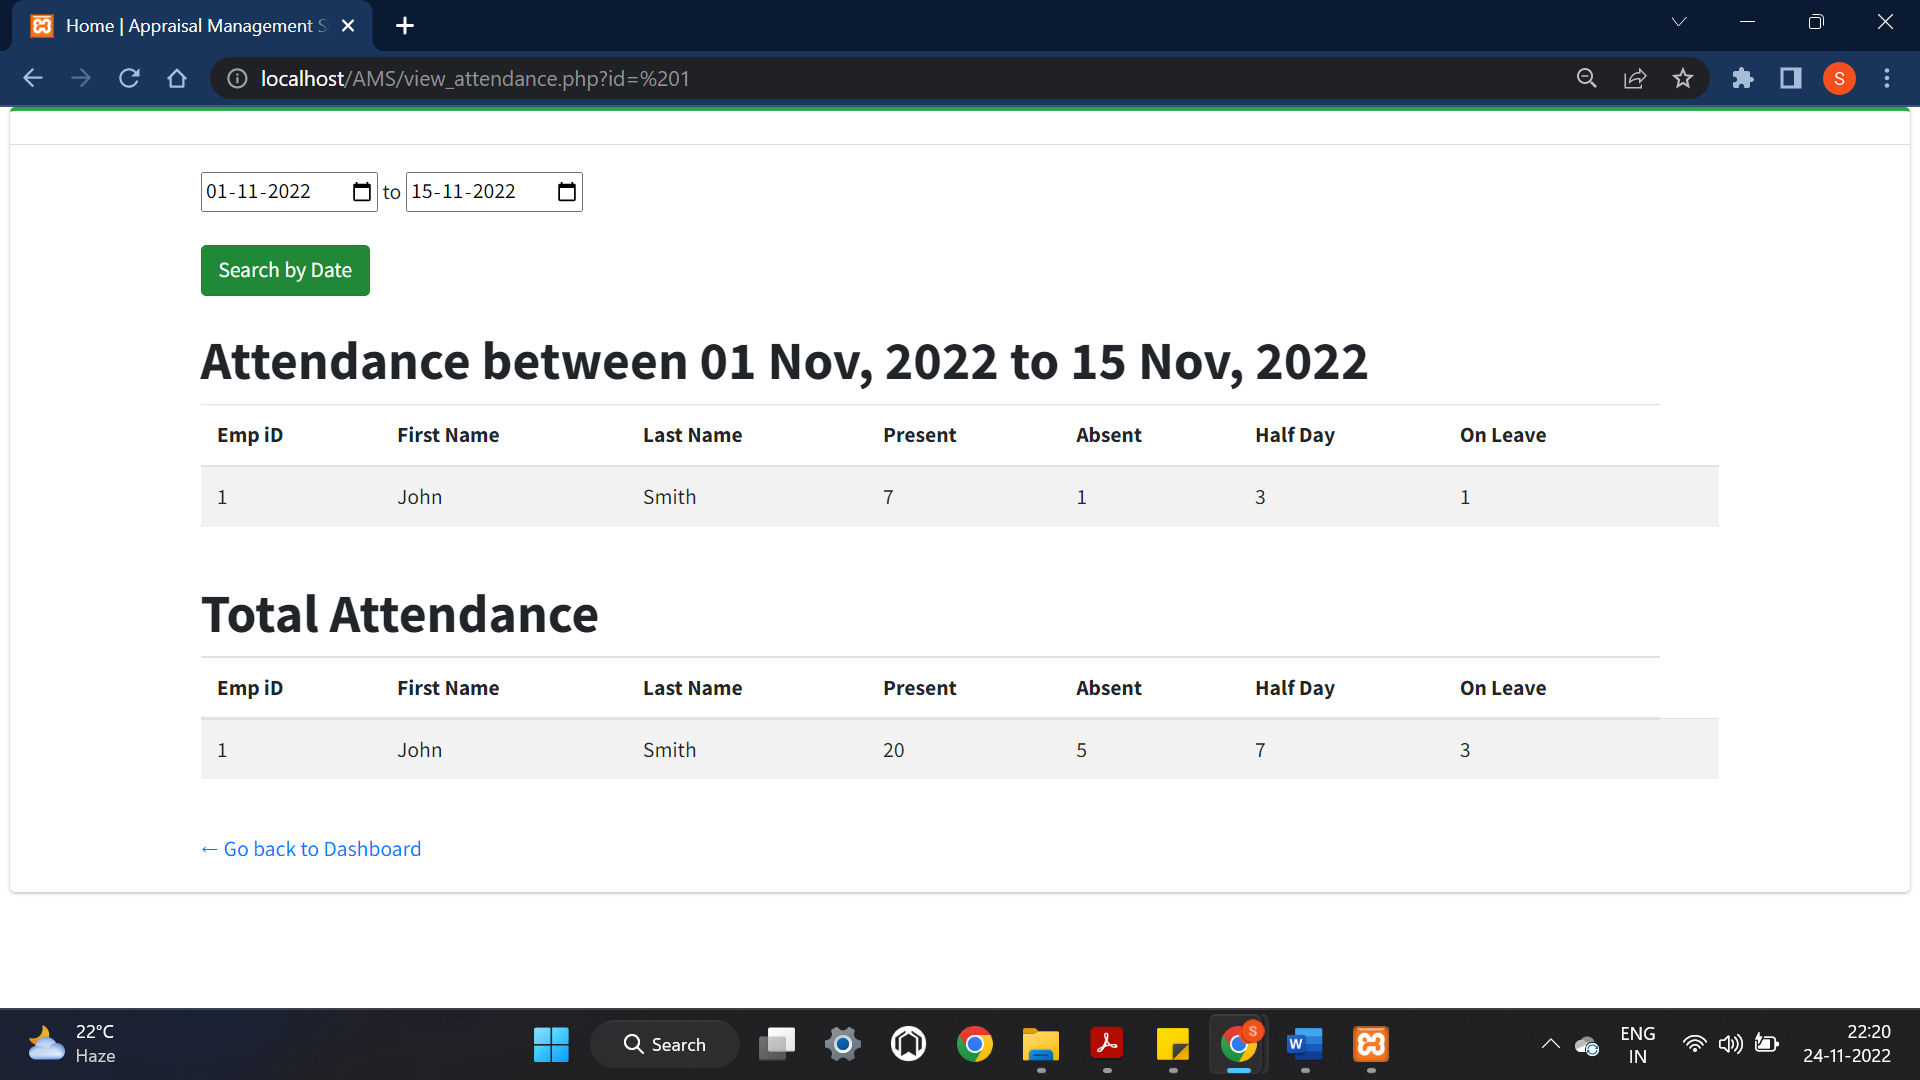Open the side panel icon next to extensions
Viewport: 1920px width, 1080px height.
click(x=1791, y=78)
